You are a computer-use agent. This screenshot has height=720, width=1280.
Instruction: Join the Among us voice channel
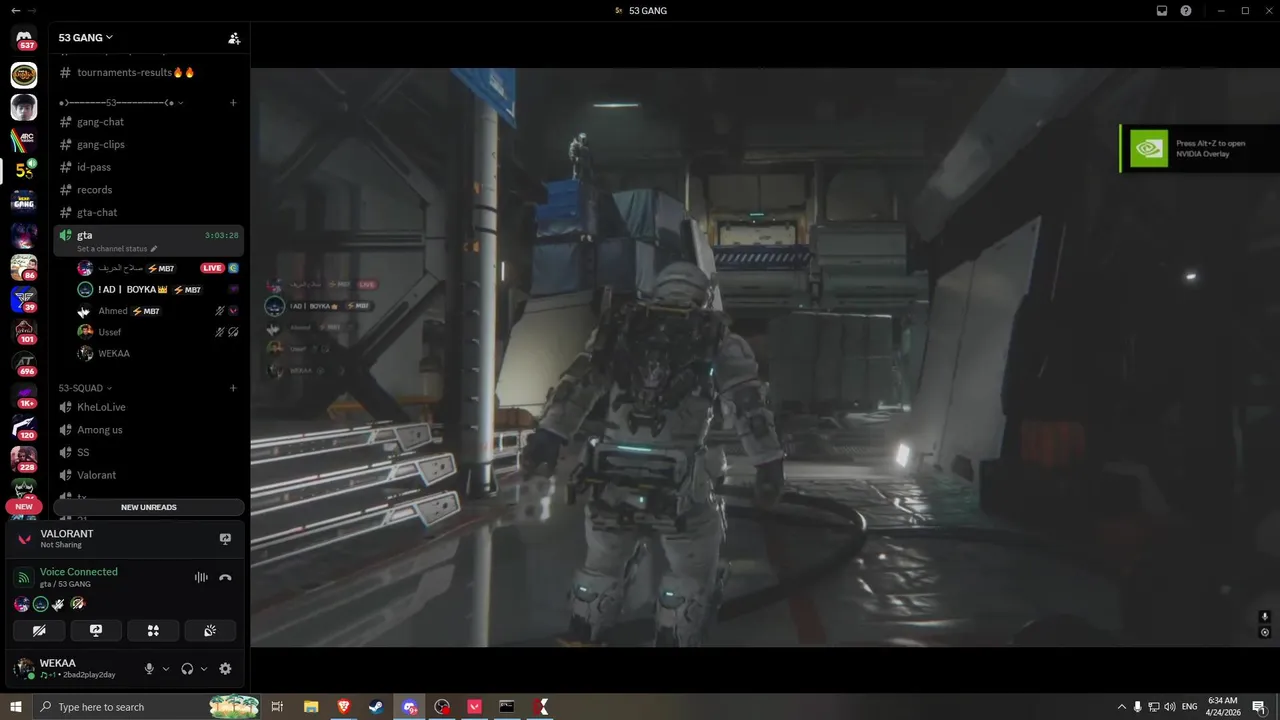coord(148,430)
